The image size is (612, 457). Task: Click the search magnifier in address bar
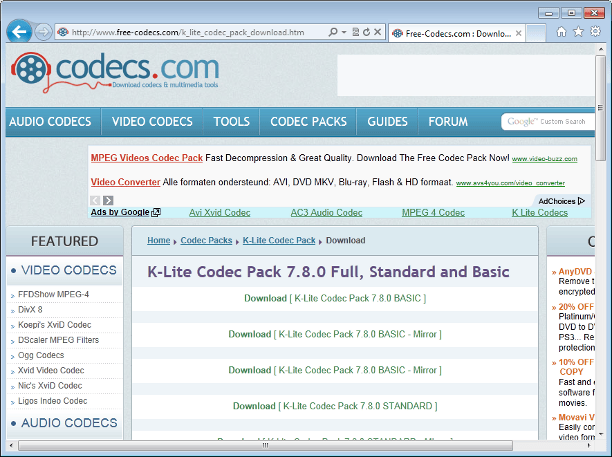pyautogui.click(x=333, y=32)
